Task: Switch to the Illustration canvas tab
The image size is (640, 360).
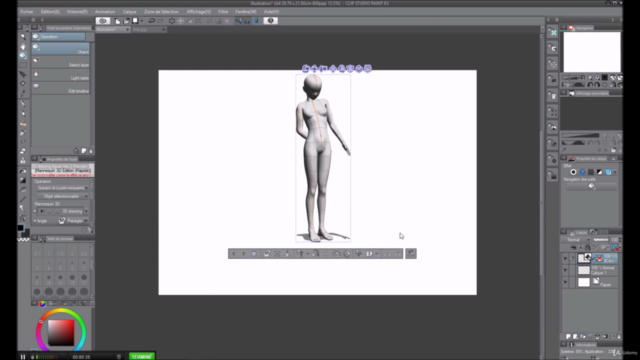Action: tap(113, 29)
